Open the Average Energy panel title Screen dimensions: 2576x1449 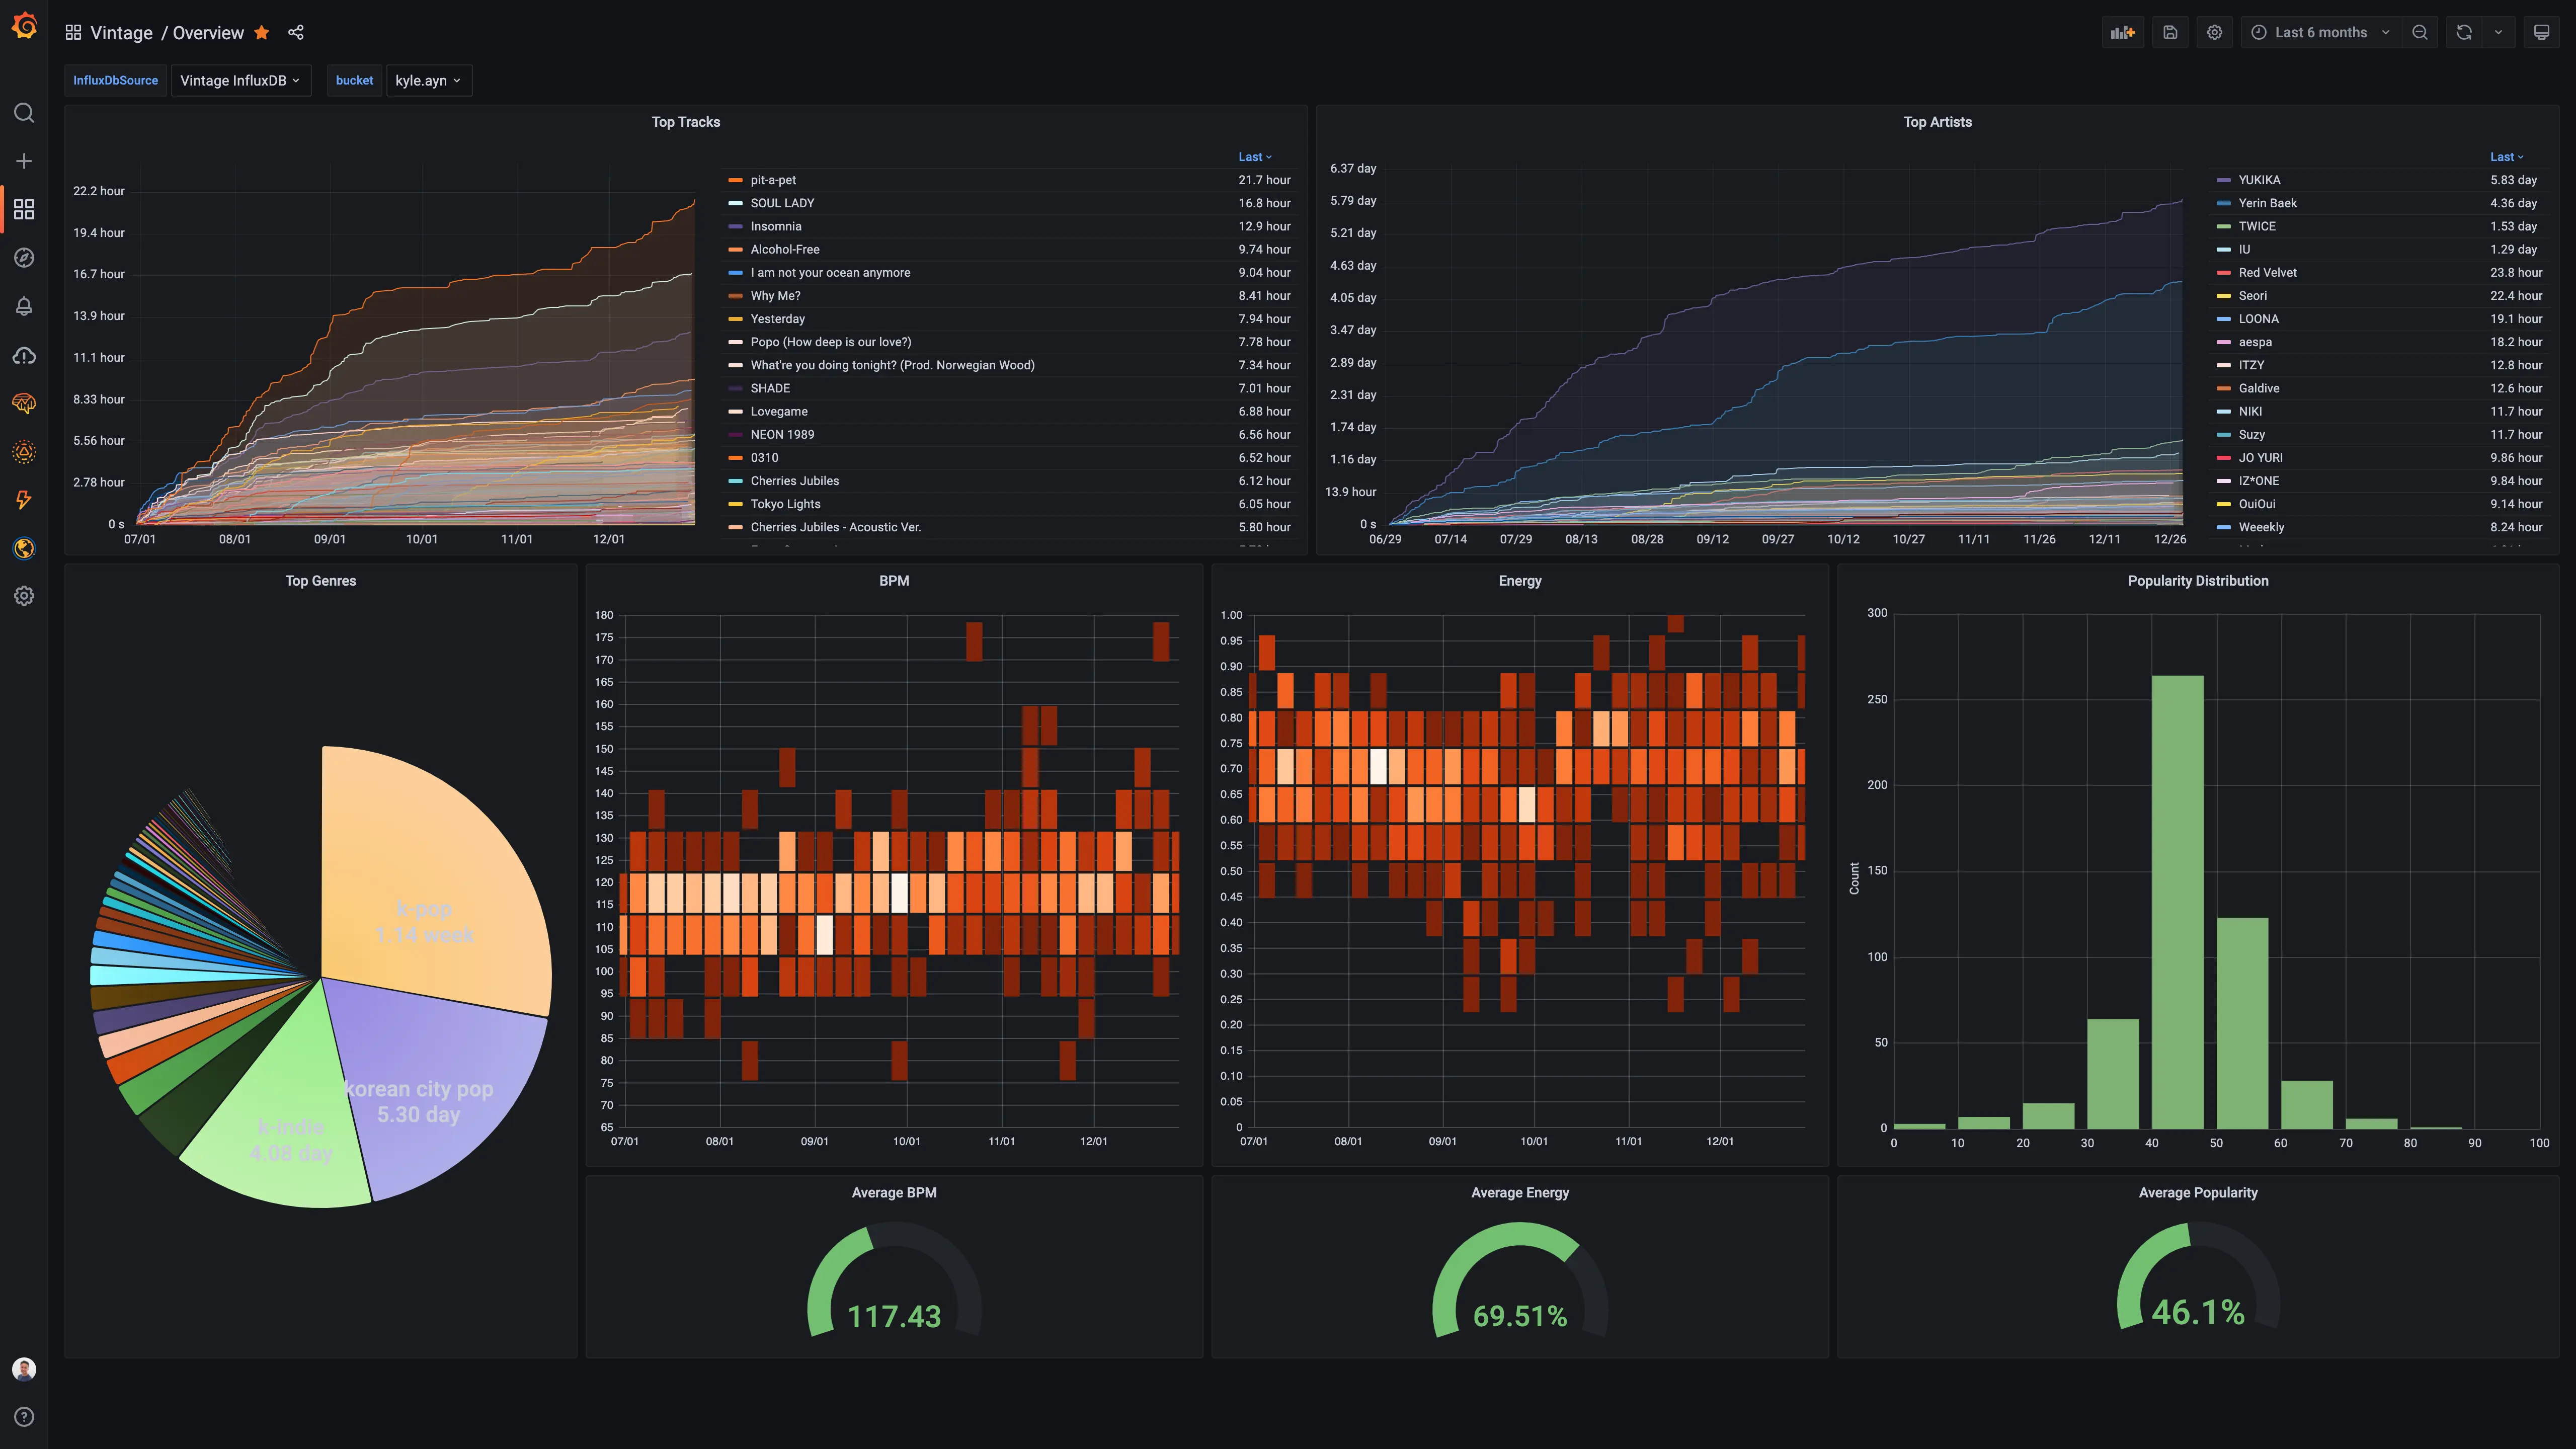point(1520,1192)
